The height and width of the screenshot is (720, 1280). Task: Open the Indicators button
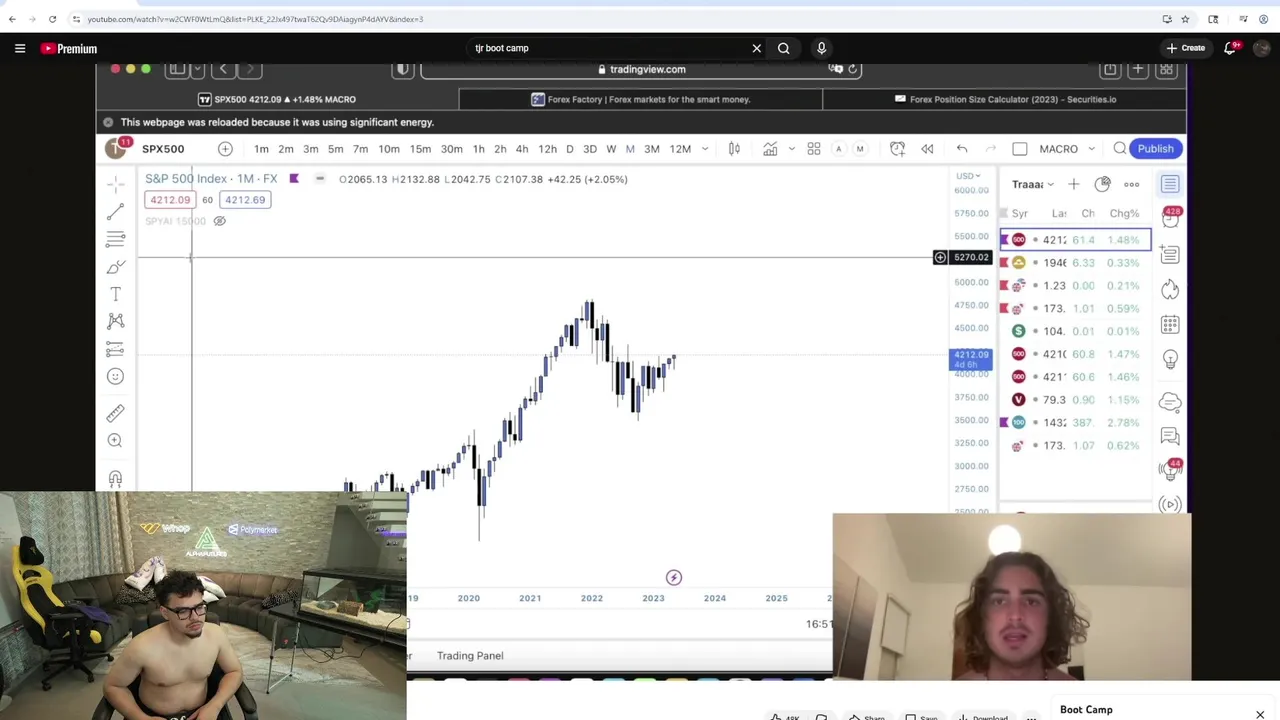tap(770, 149)
